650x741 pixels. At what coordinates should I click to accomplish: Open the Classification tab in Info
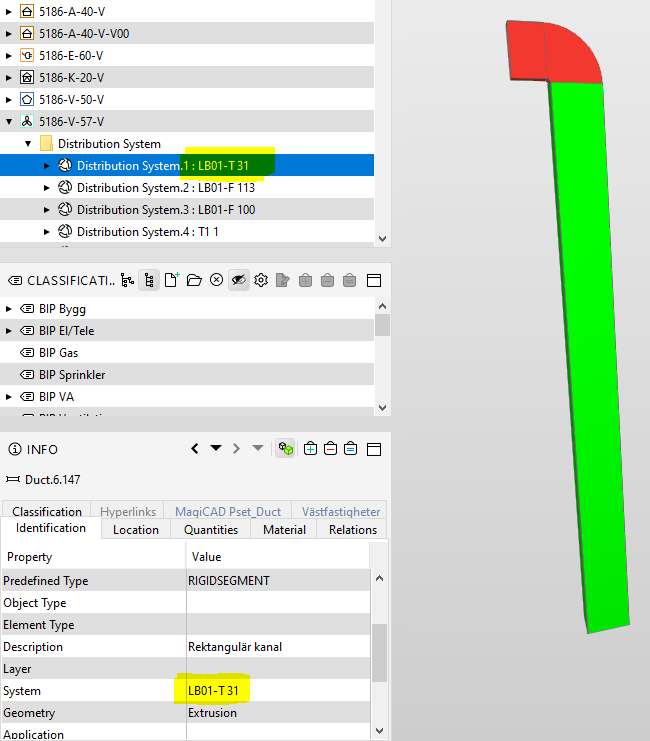(x=47, y=511)
